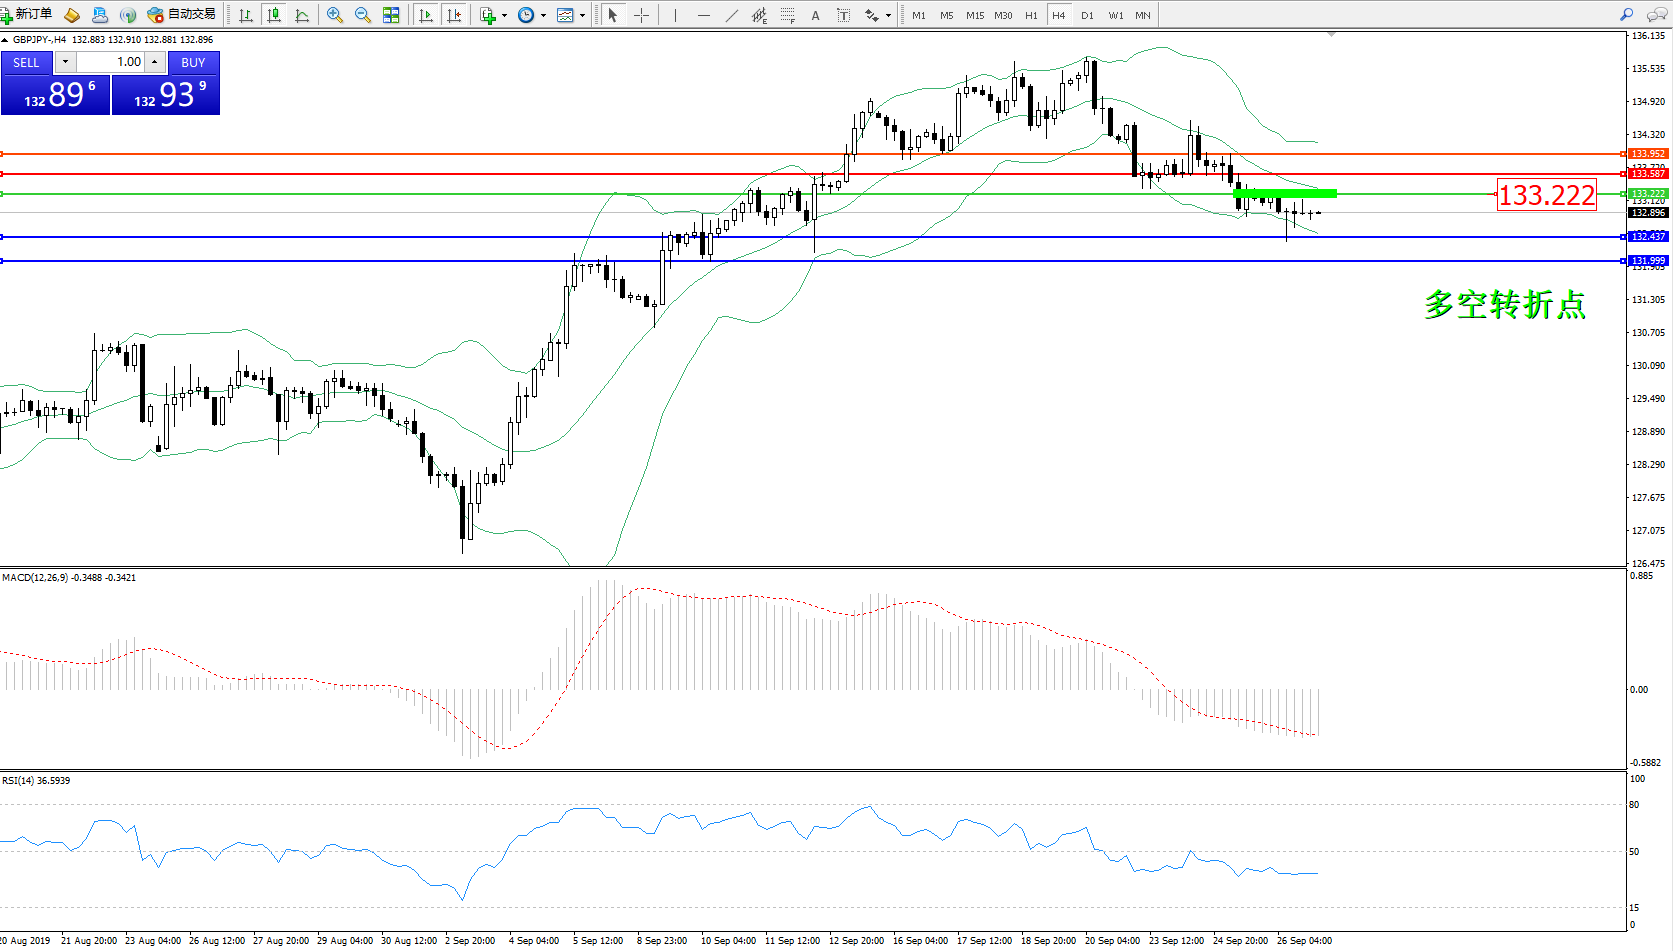Toggle the 自动交易 auto trading button

pos(181,15)
